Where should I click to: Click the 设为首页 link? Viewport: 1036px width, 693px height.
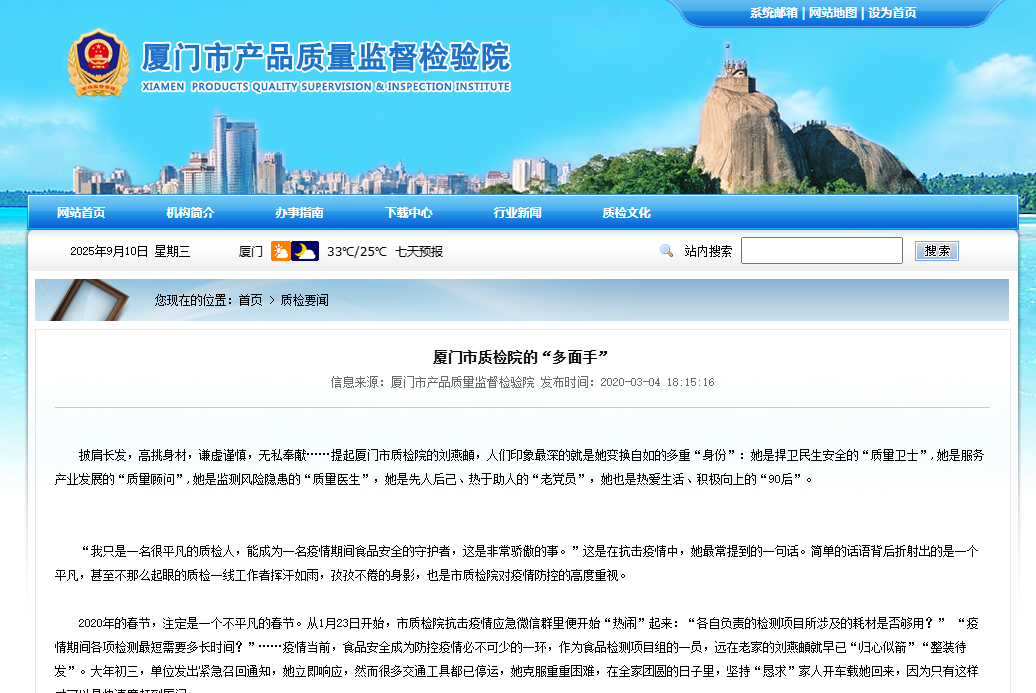coord(892,13)
